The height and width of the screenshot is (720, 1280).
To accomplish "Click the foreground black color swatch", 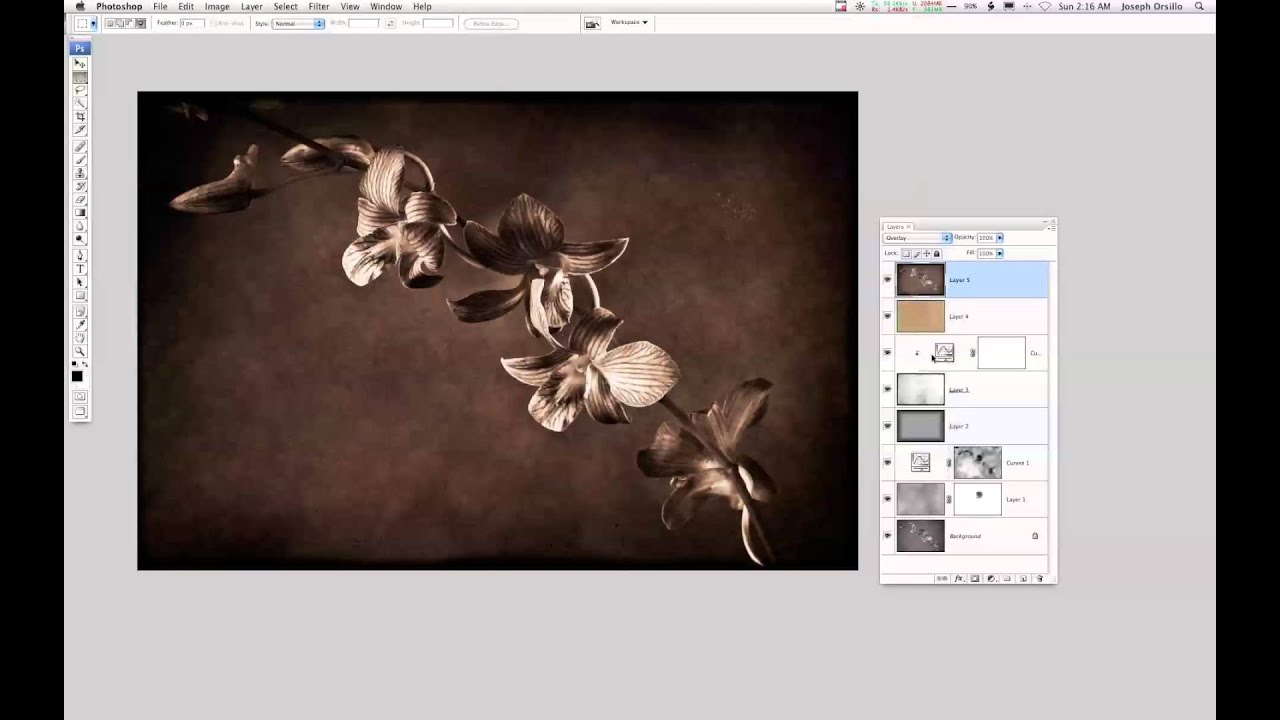I will [77, 376].
